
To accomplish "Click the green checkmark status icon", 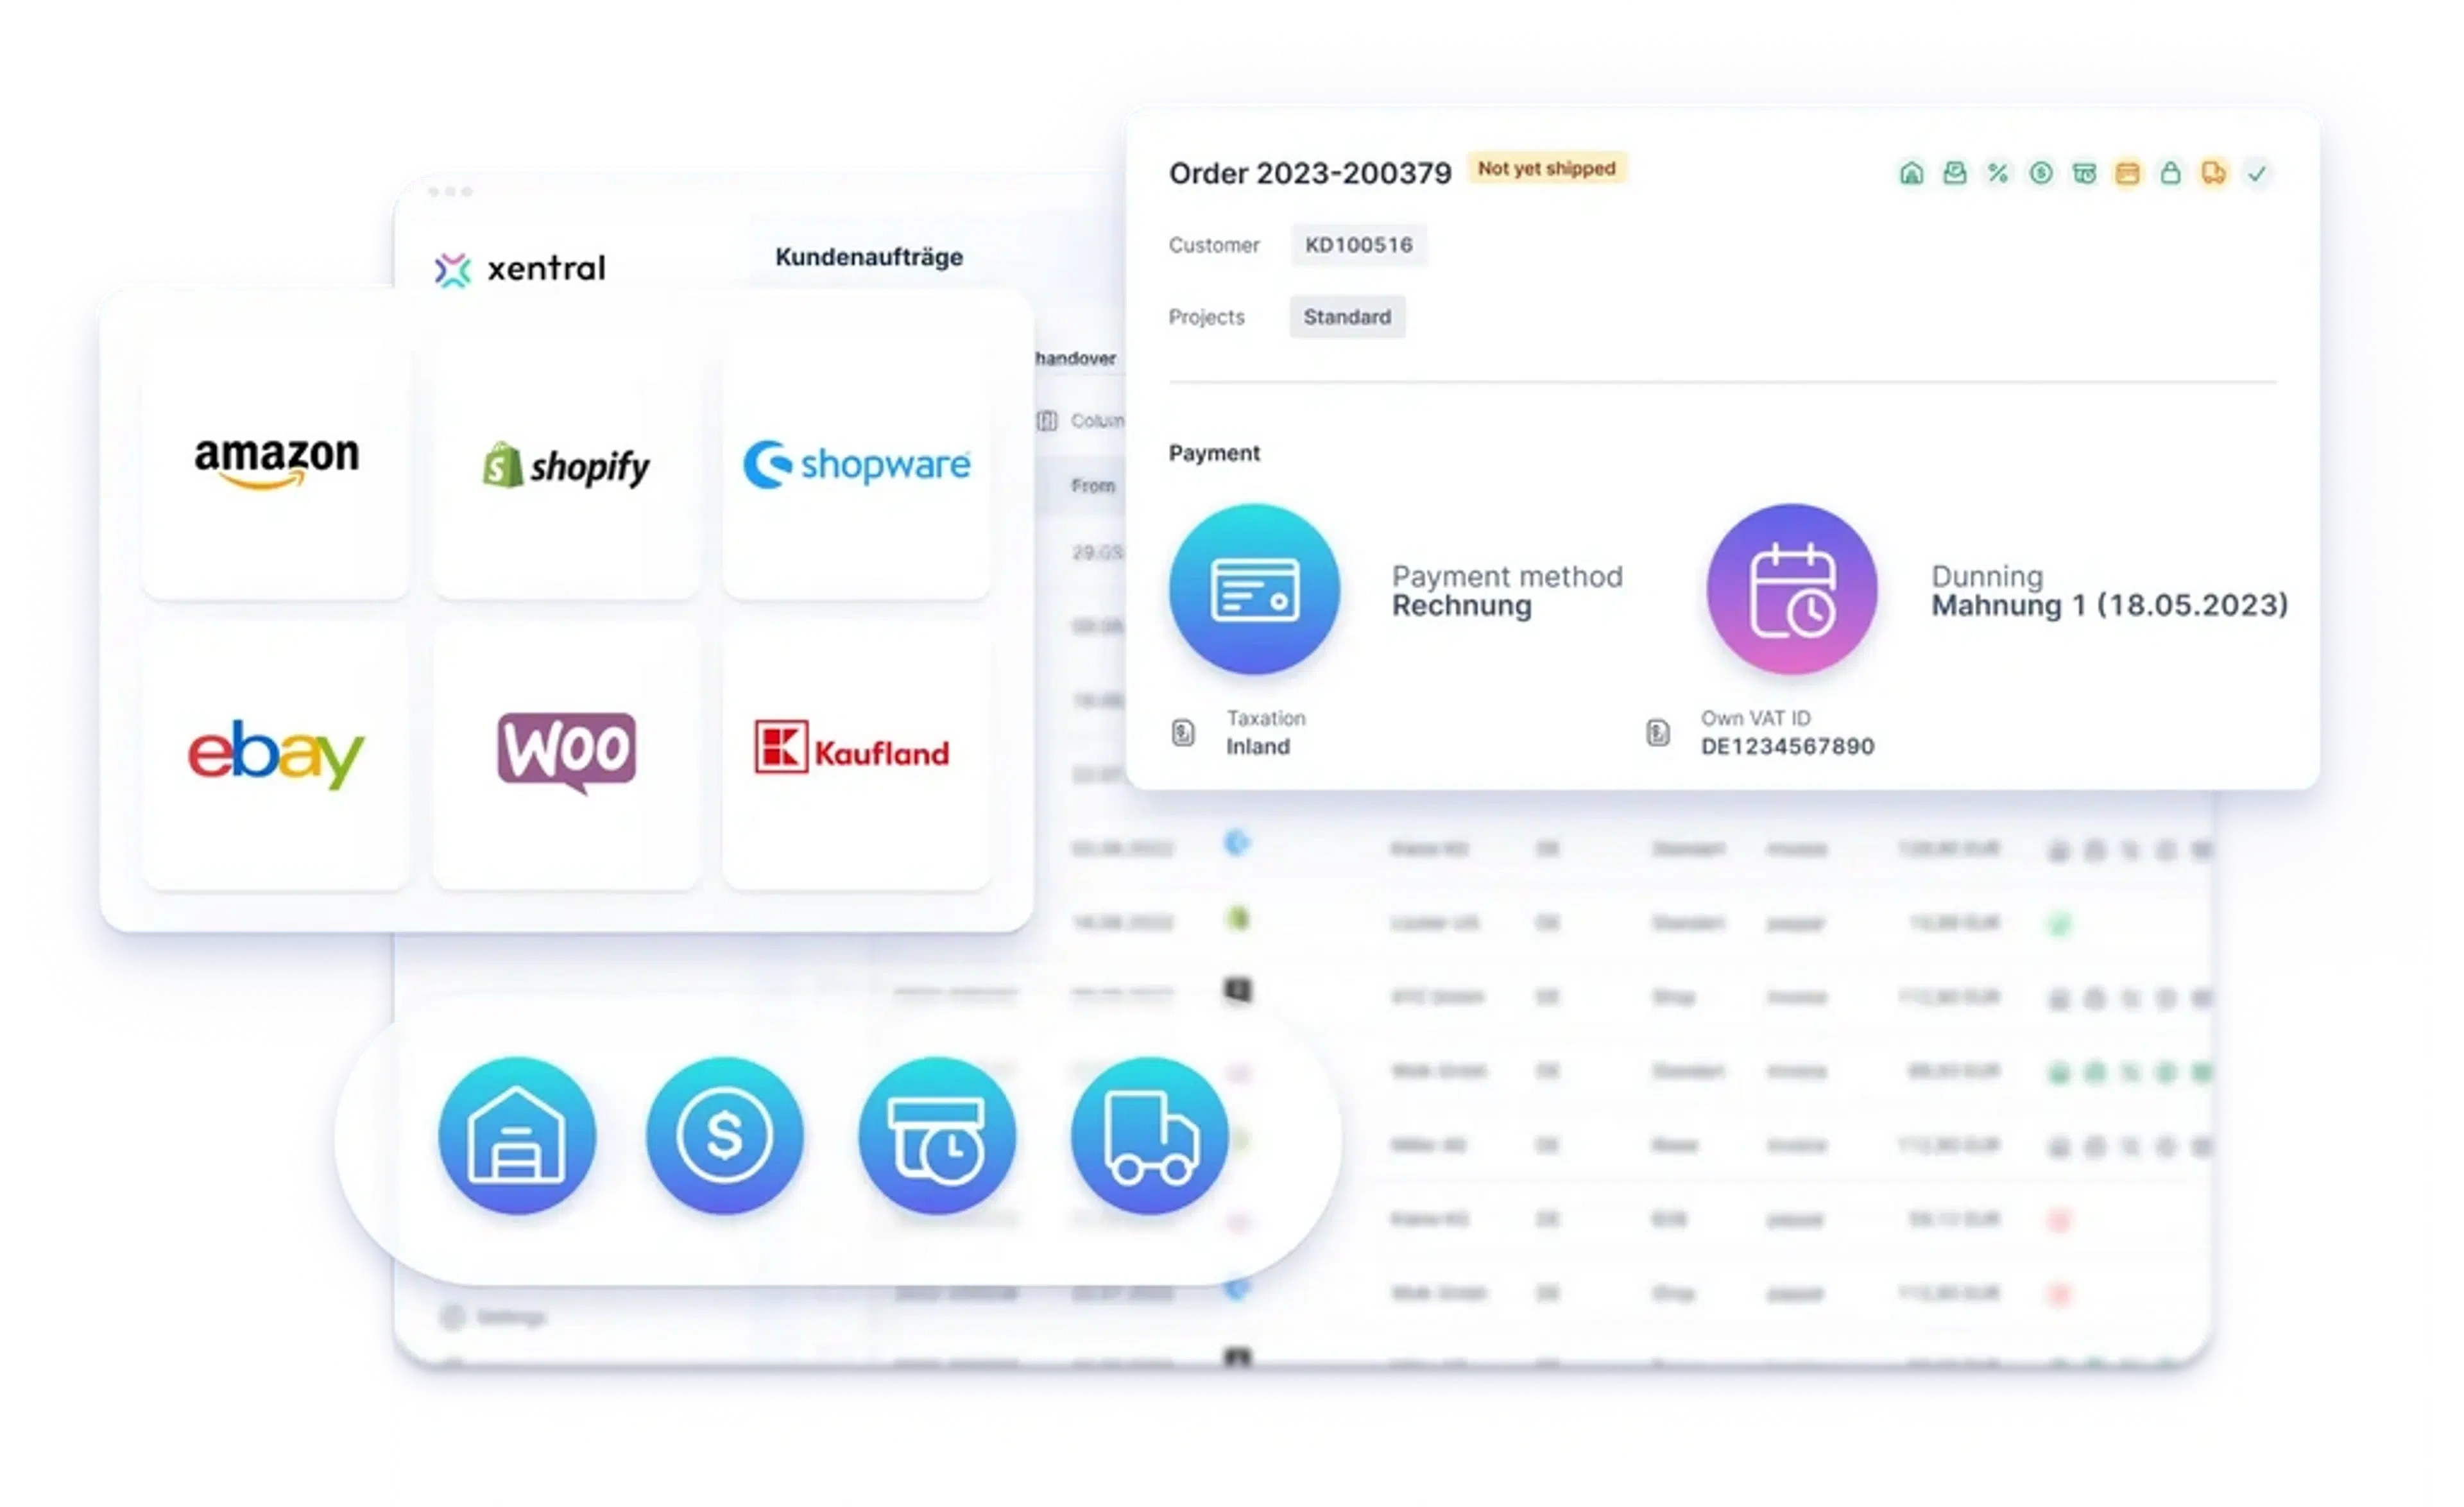I will point(2257,173).
